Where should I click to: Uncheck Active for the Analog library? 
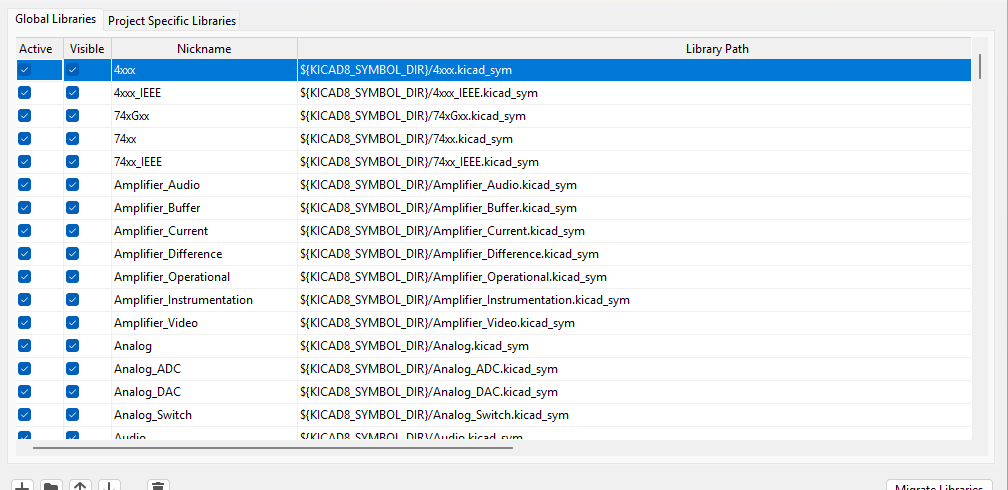tap(24, 346)
